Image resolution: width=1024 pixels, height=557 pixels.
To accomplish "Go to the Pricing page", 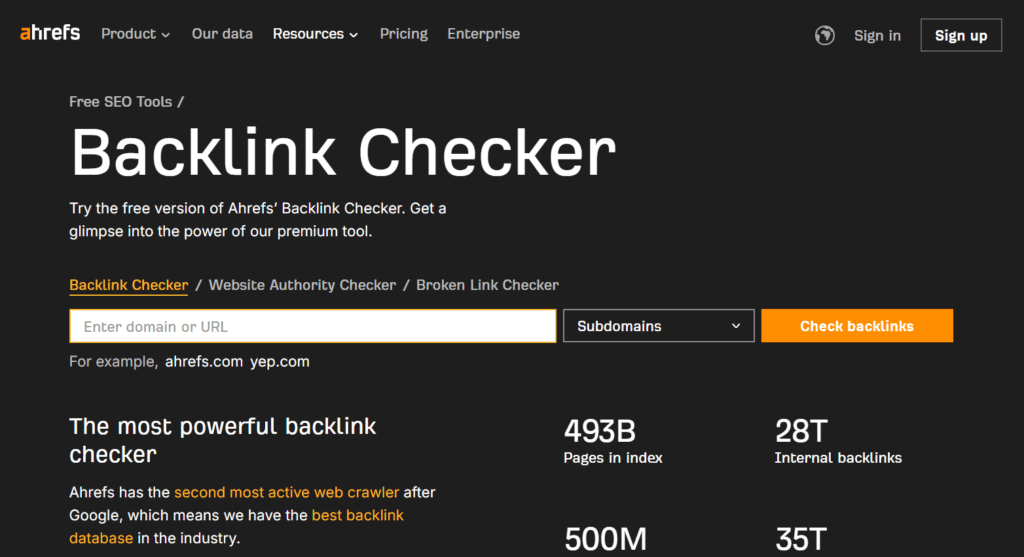I will pyautogui.click(x=403, y=34).
